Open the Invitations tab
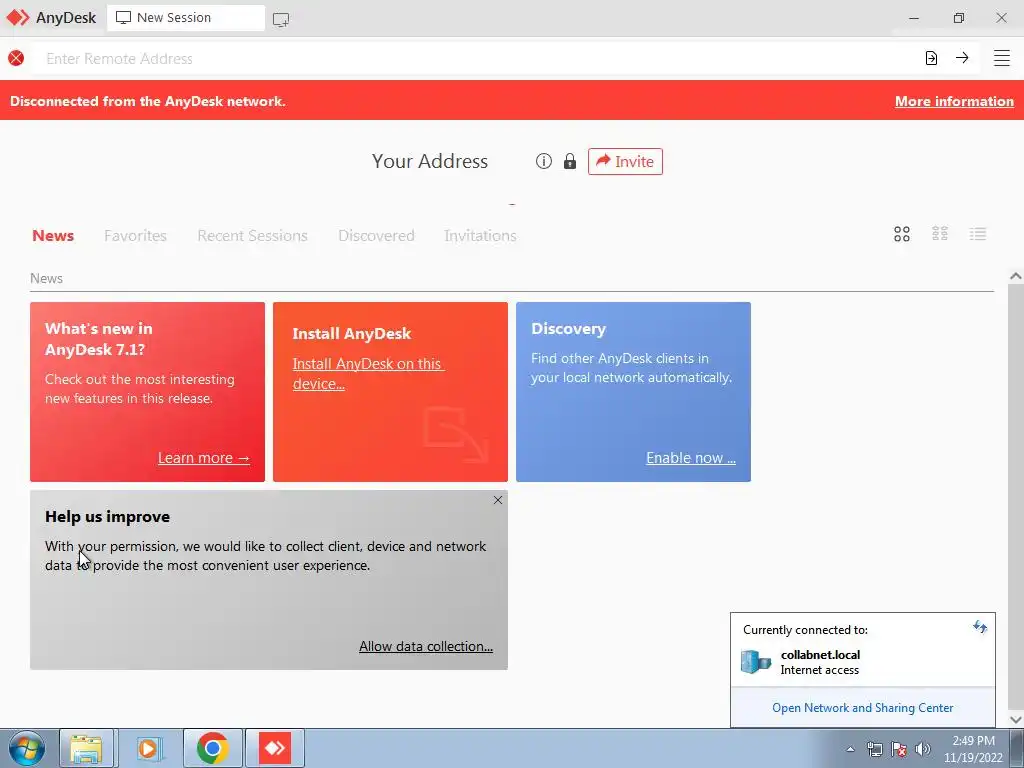 (480, 235)
